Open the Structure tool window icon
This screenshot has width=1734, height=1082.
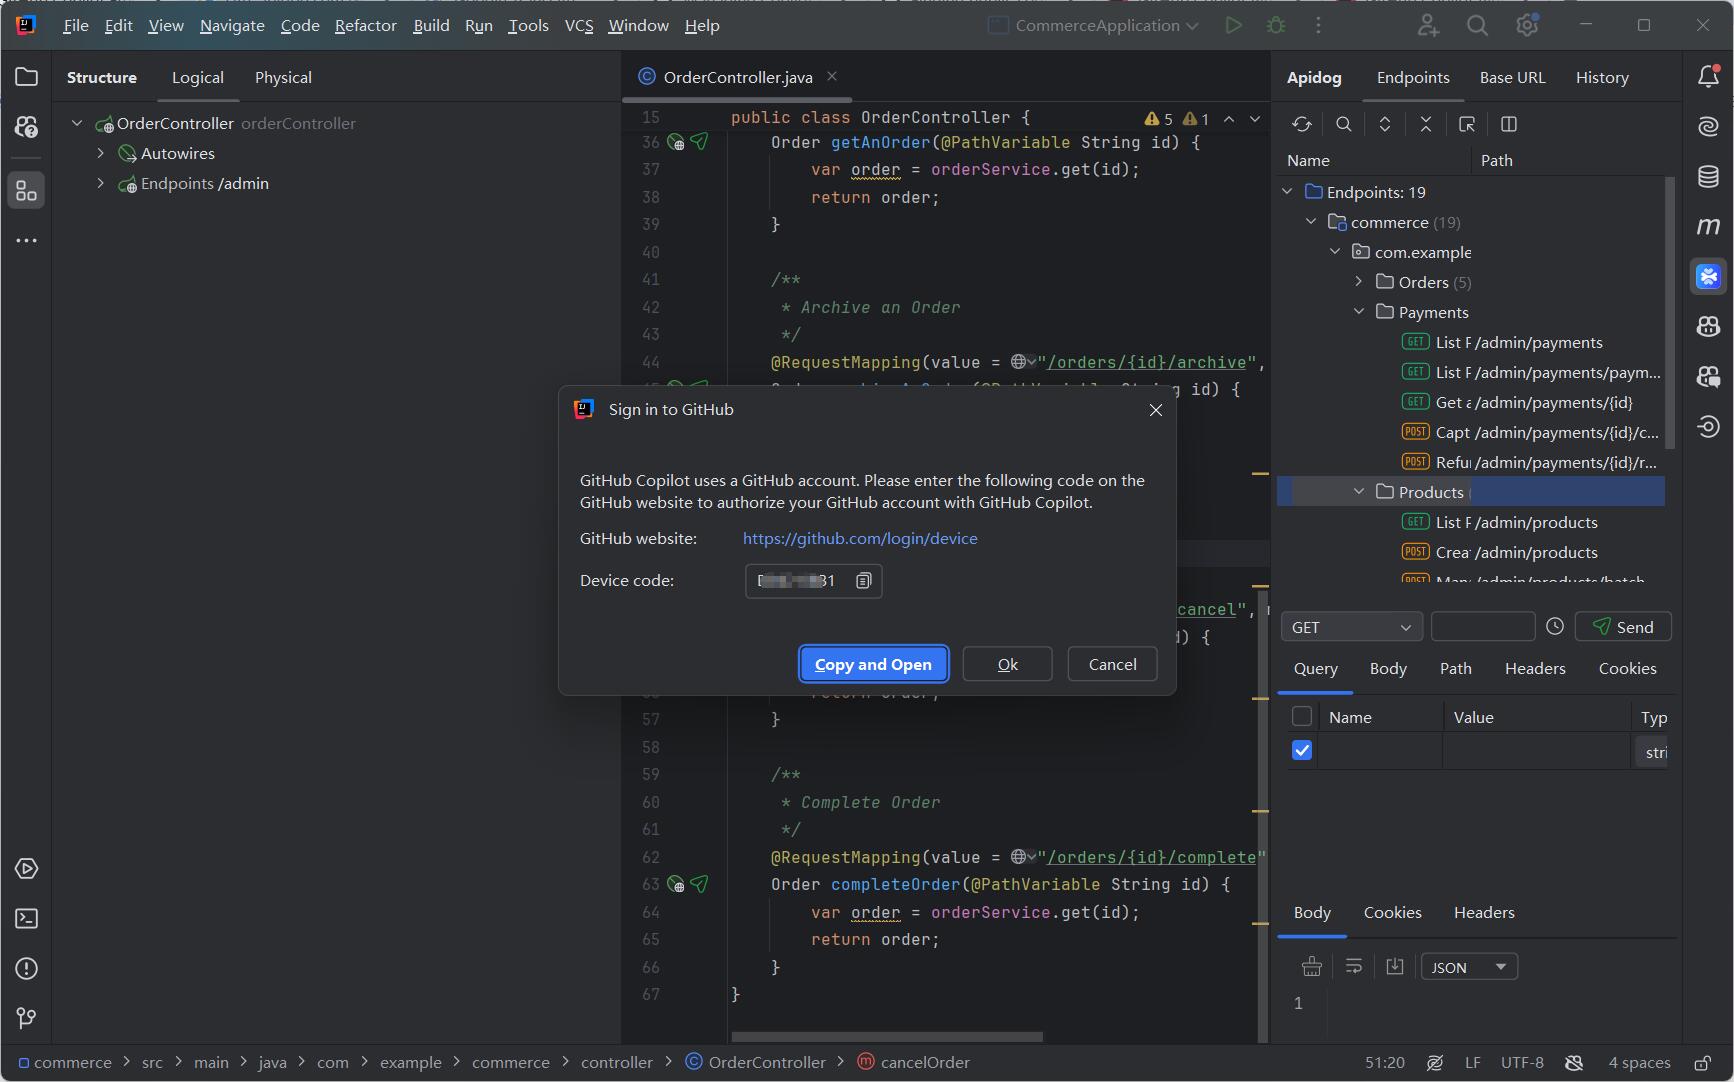pos(27,190)
